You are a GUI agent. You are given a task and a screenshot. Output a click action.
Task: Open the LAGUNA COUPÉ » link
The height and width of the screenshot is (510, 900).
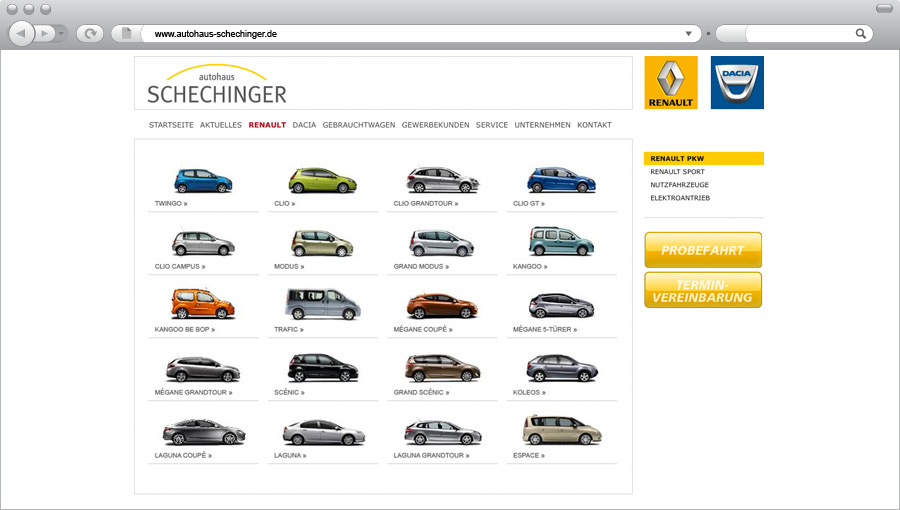click(183, 456)
